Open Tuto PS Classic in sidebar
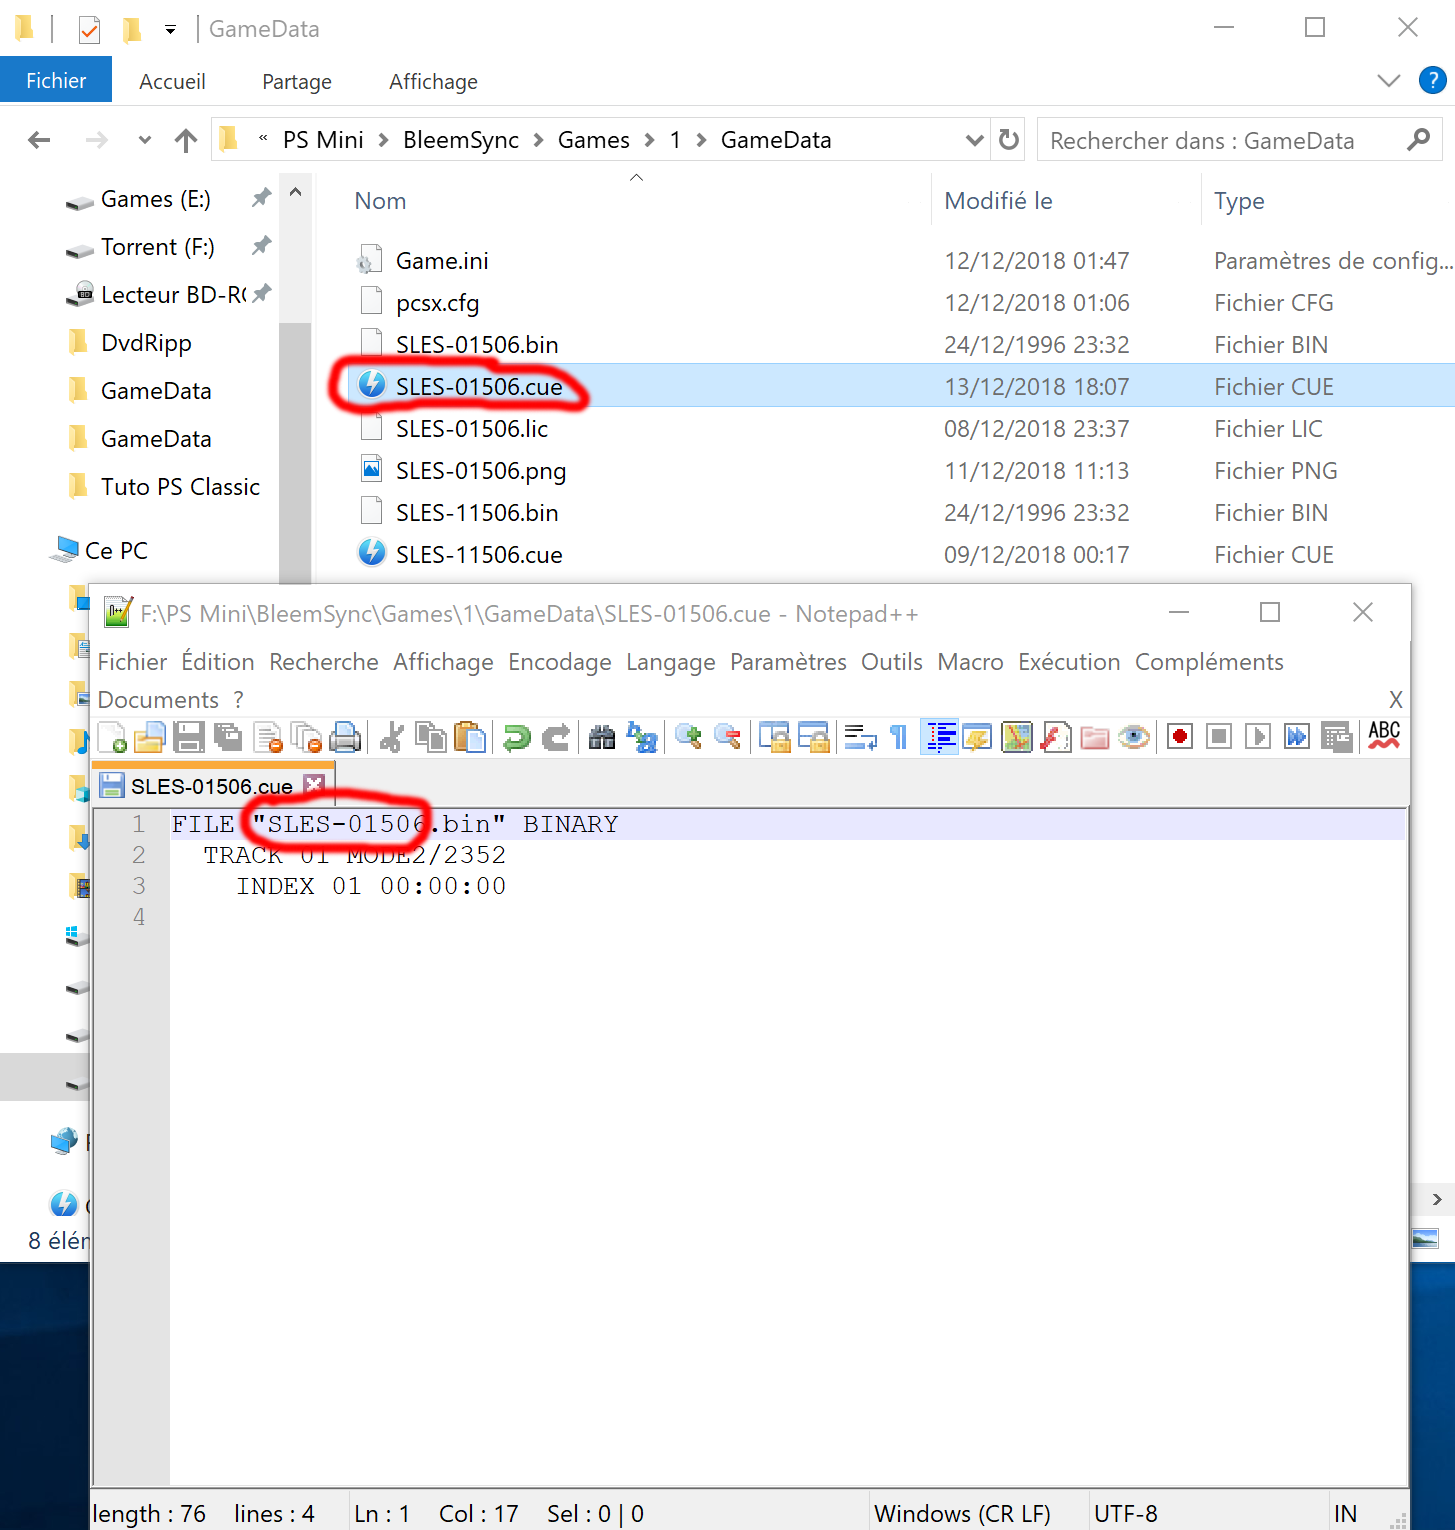Screen dimensions: 1455x1530 tap(180, 487)
